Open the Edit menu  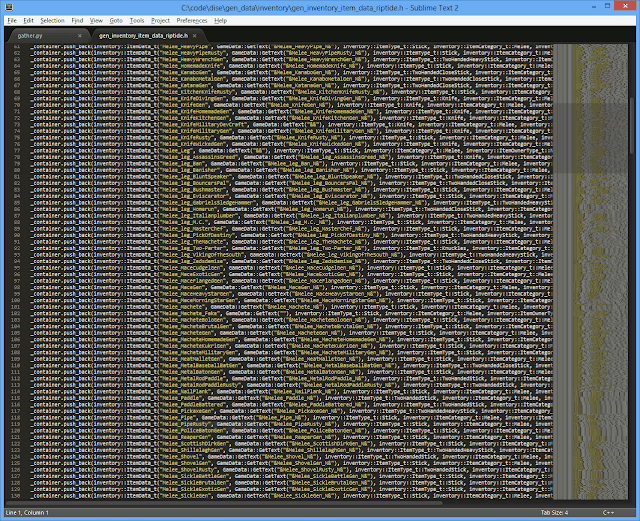(x=30, y=20)
